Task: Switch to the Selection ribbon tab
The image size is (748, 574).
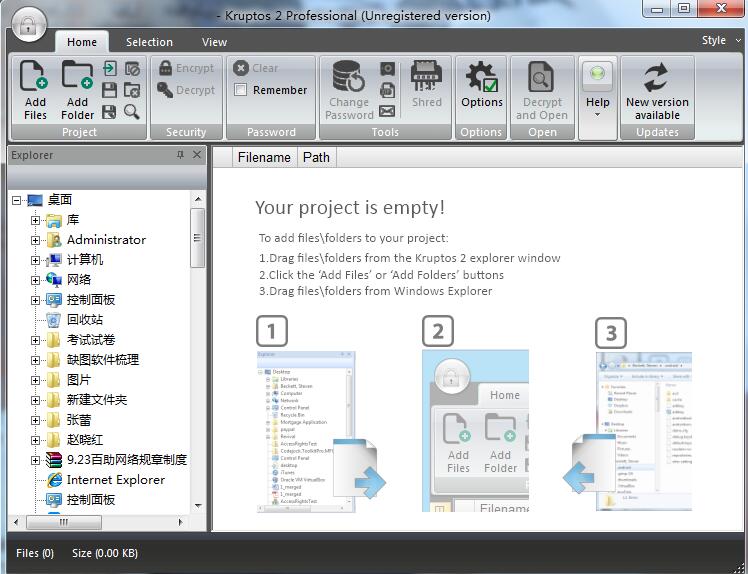Action: (149, 42)
